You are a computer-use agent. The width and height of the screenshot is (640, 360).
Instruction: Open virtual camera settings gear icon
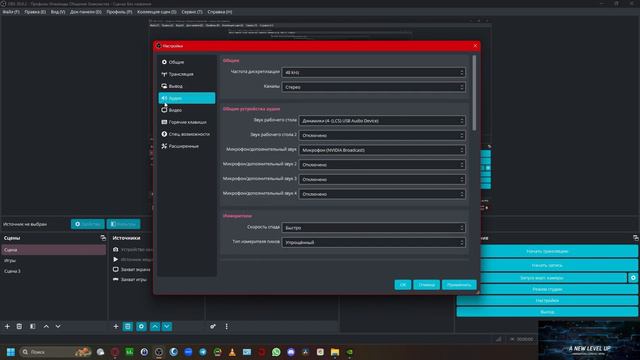(x=633, y=278)
